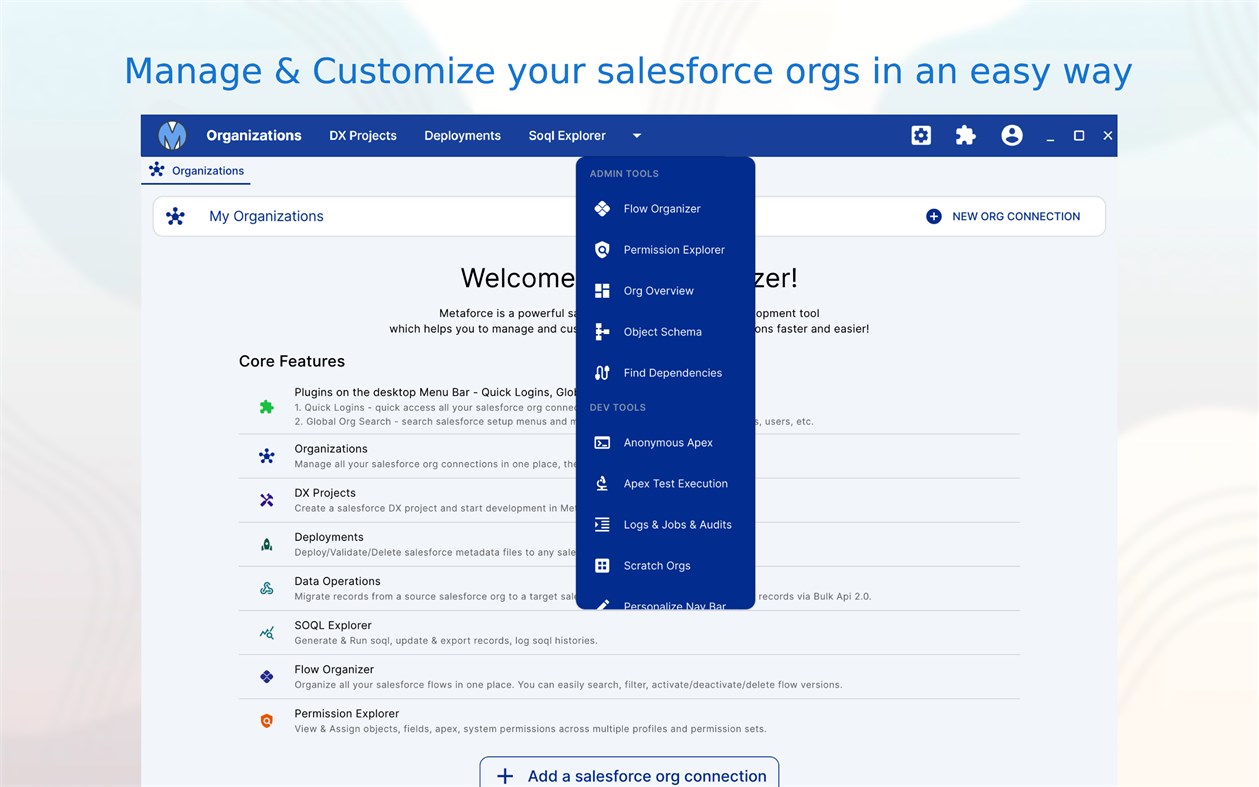Open Logs & Jobs & Audits
The height and width of the screenshot is (787, 1259).
[x=678, y=525]
